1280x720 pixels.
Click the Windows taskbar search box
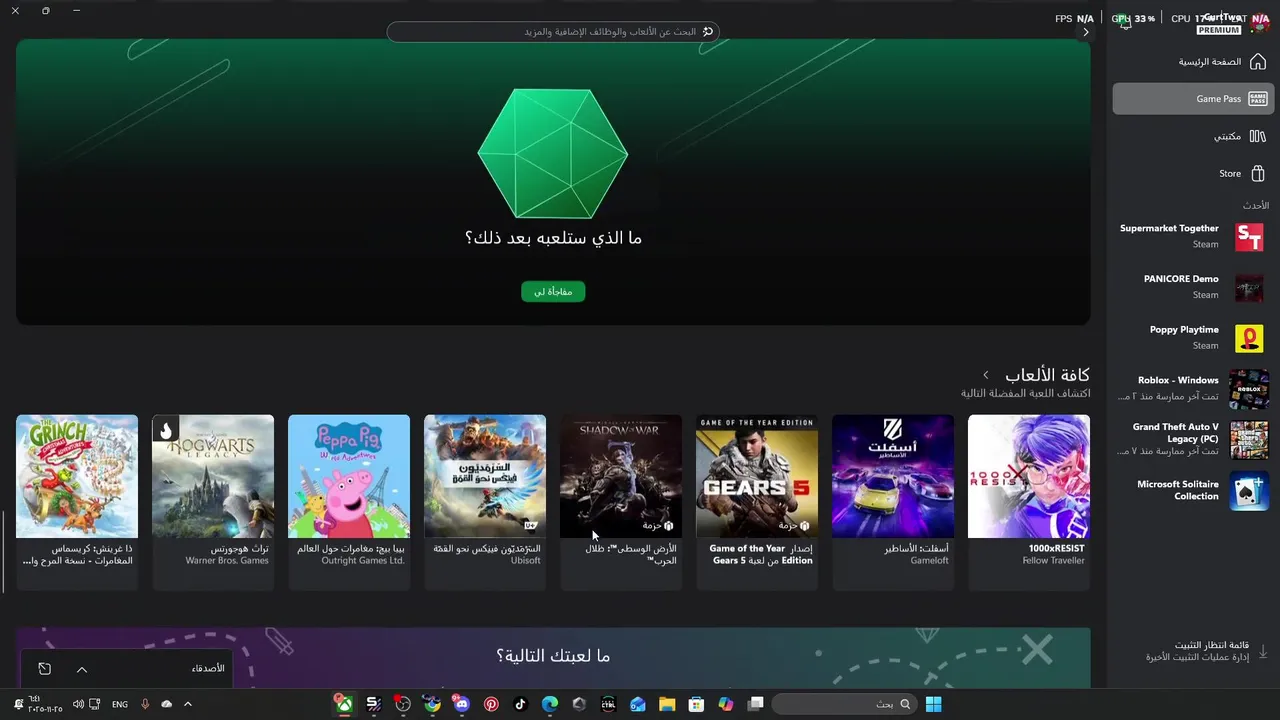[843, 704]
